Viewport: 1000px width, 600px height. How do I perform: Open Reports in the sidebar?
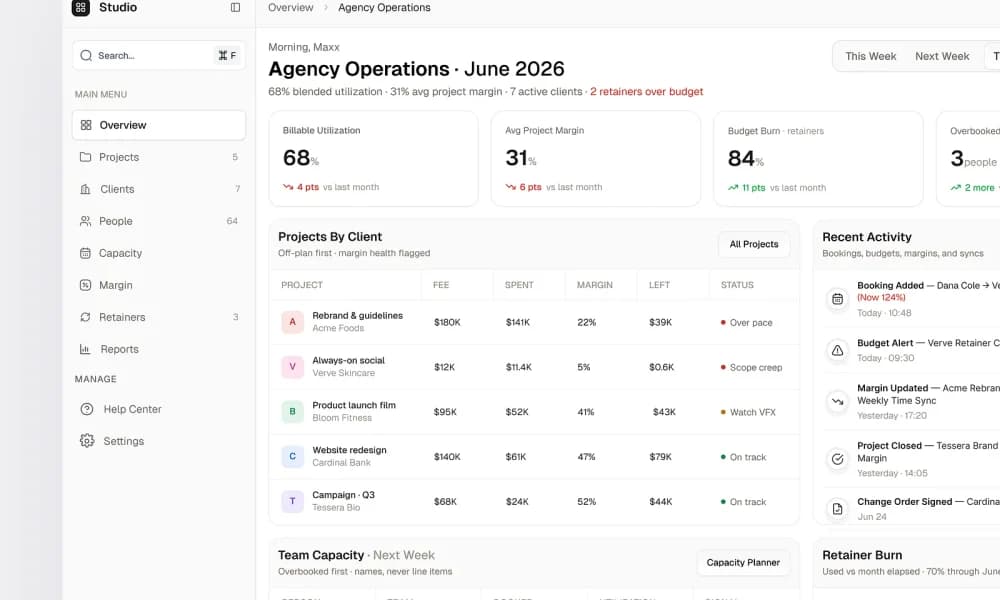[x=159, y=349]
